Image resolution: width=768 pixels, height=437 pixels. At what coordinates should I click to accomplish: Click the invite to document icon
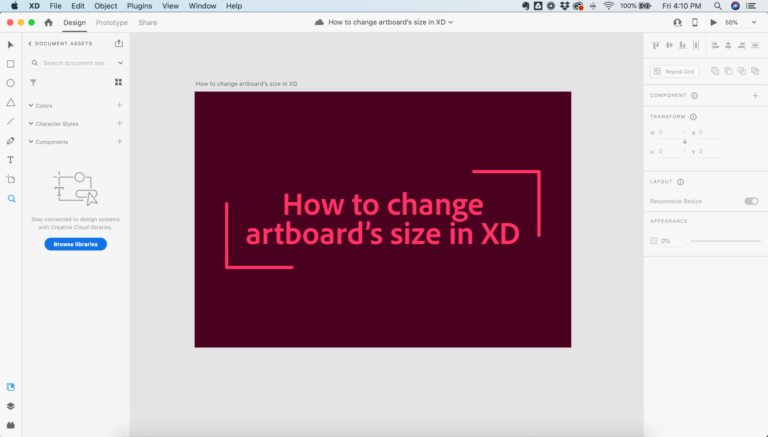[677, 23]
